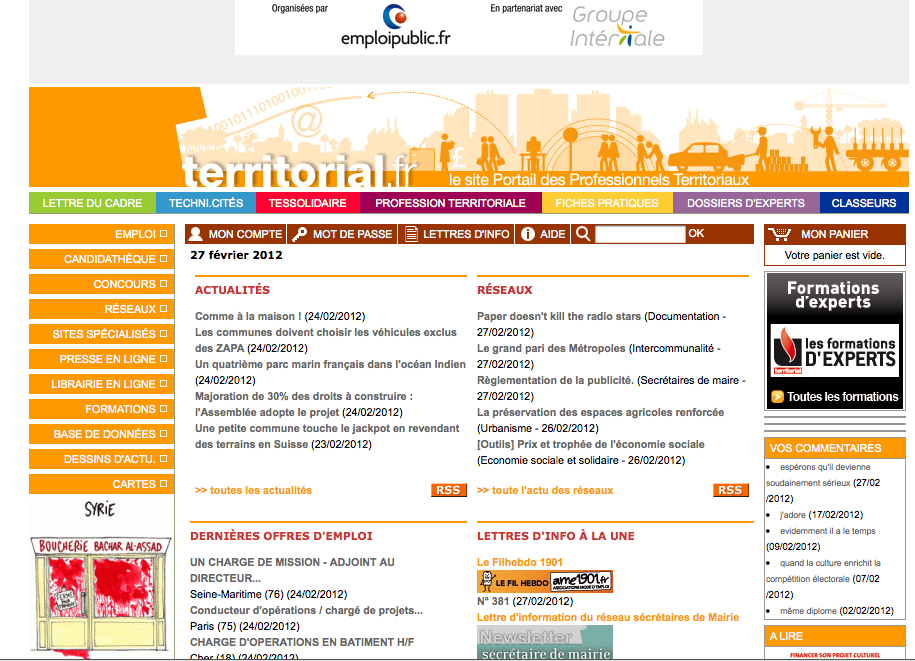Select the Profession Territoriale tab

[x=450, y=203]
